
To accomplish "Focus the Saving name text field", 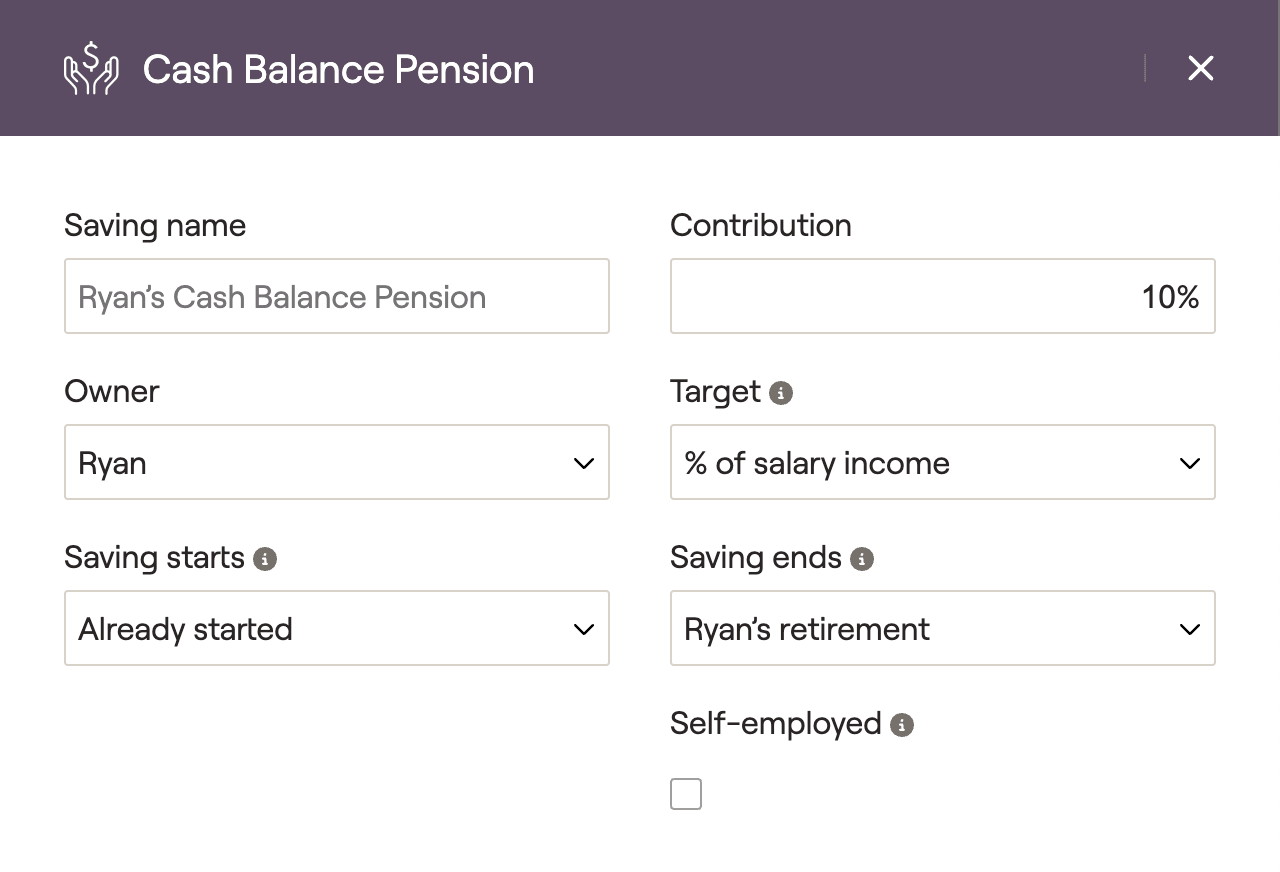I will [x=337, y=296].
